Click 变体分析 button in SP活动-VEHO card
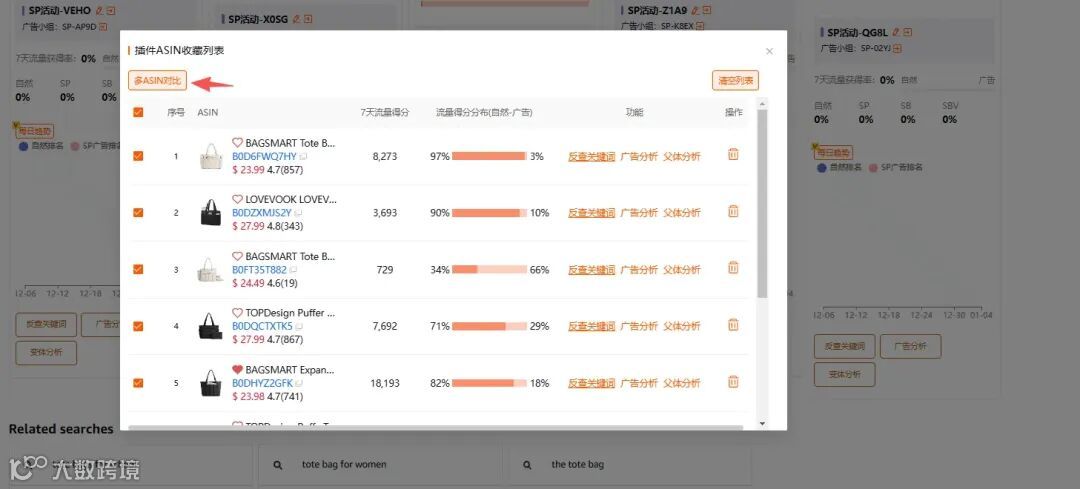The width and height of the screenshot is (1080, 489). click(x=46, y=353)
